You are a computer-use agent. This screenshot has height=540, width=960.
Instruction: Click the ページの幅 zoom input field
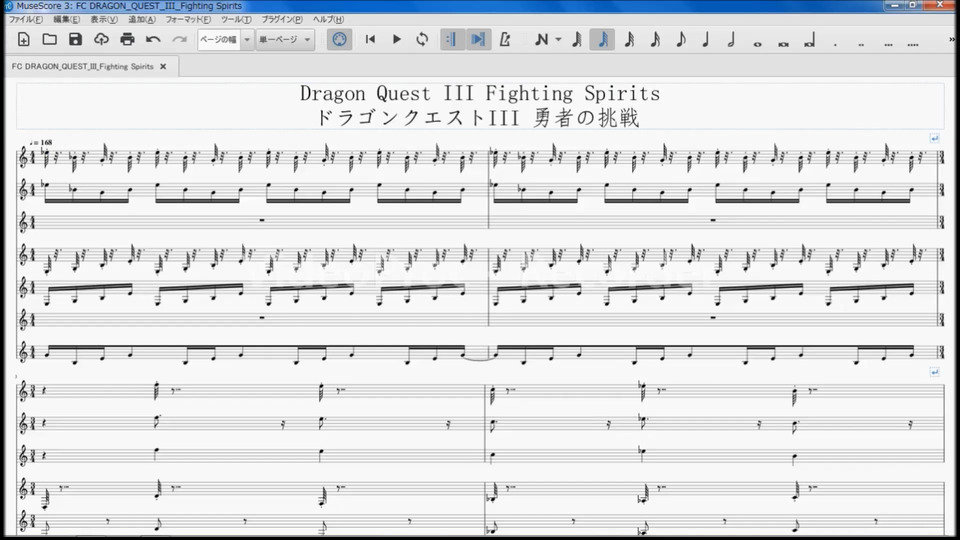[219, 40]
